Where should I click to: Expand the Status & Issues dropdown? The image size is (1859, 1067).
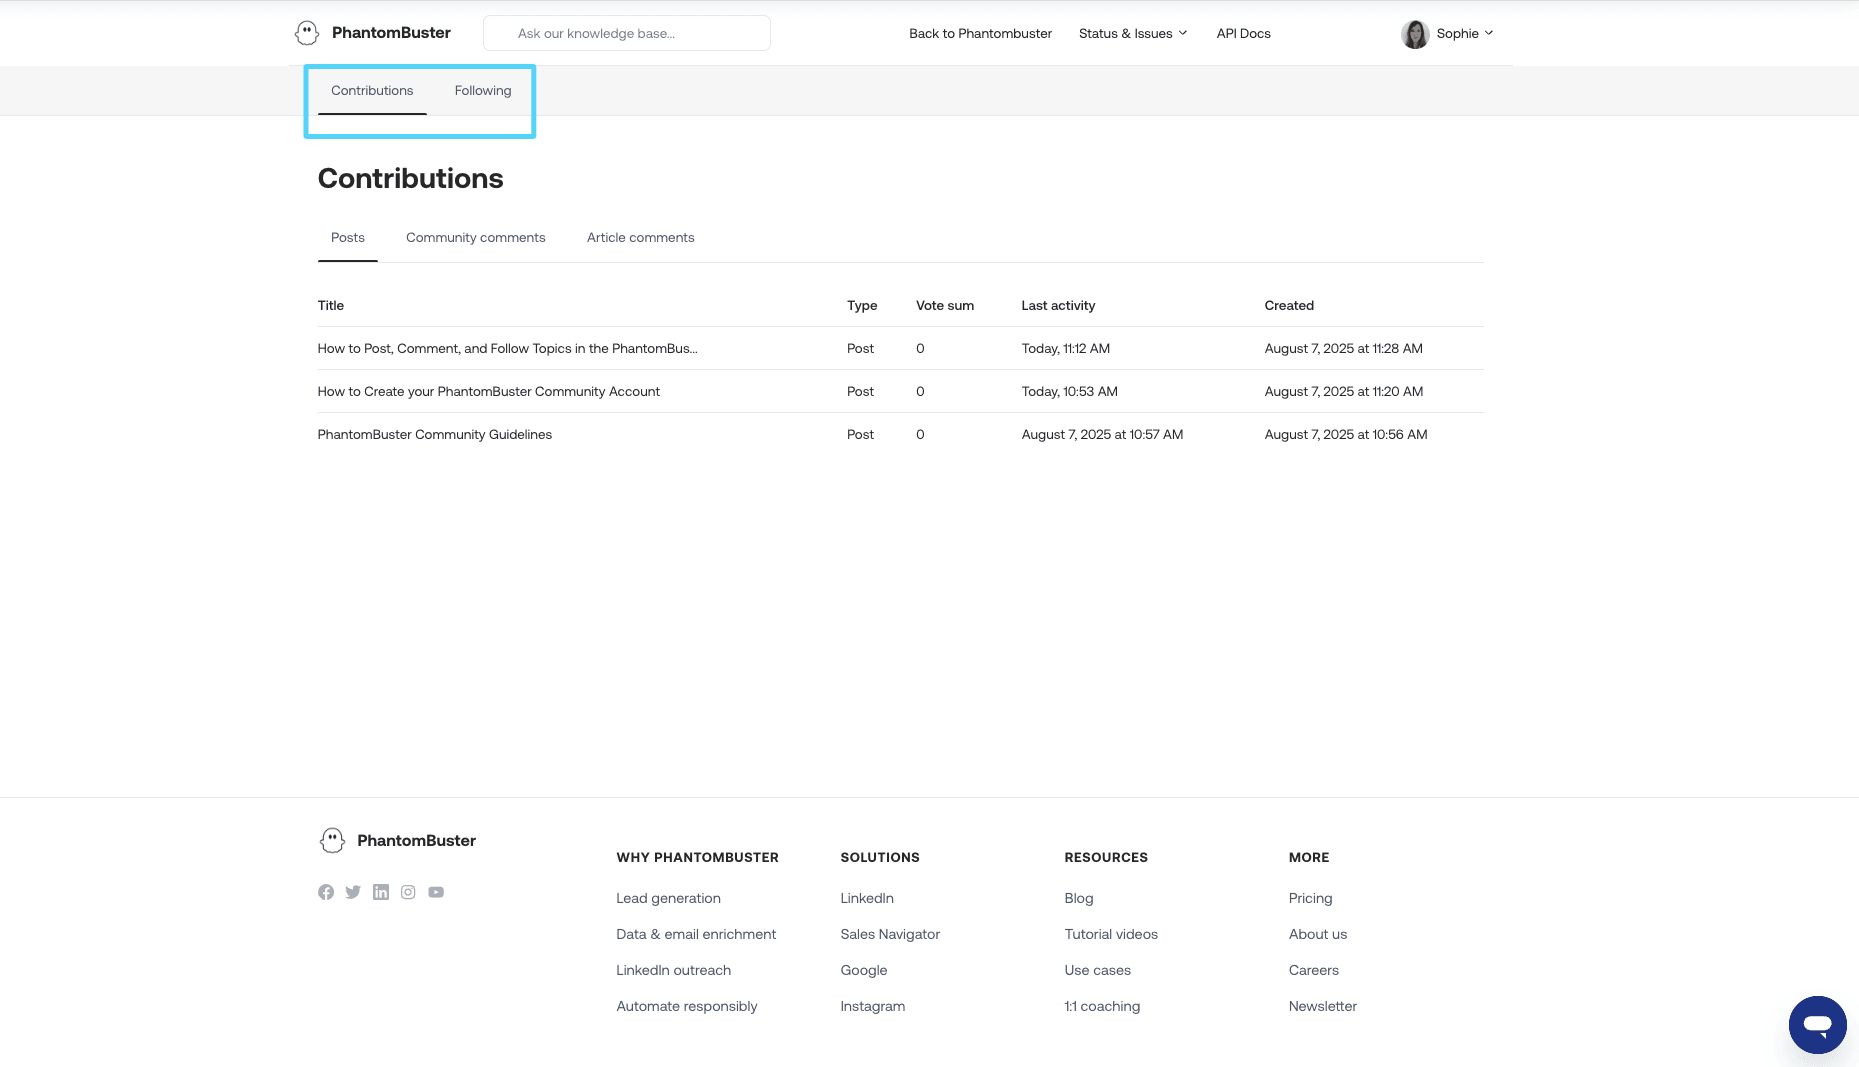click(1133, 33)
